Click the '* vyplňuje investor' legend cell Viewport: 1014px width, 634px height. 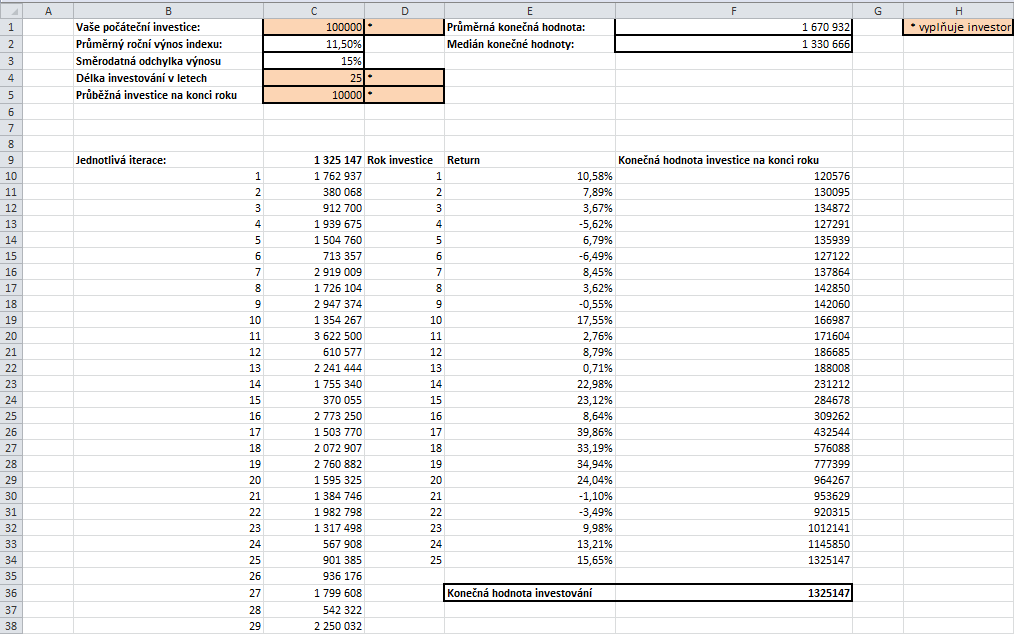coord(958,28)
